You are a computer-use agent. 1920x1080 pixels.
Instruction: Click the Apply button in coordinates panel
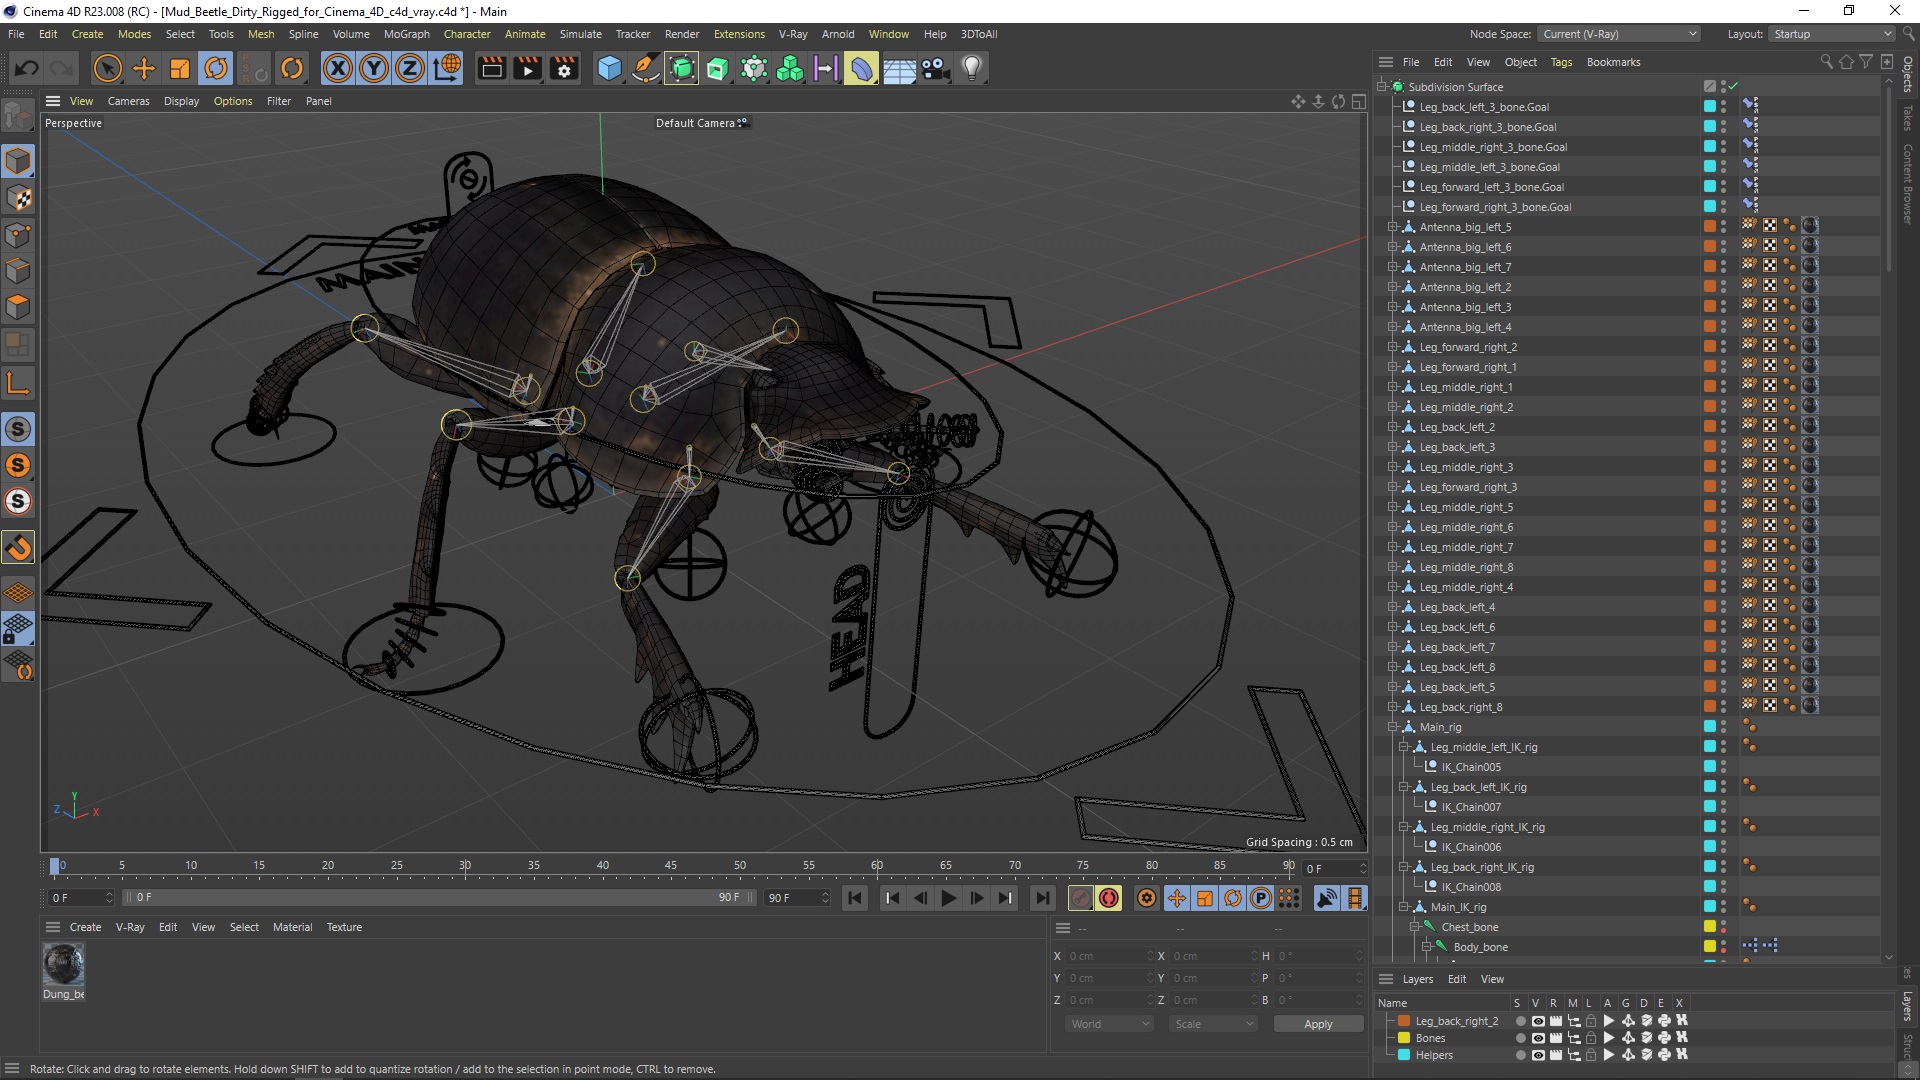point(1316,1023)
